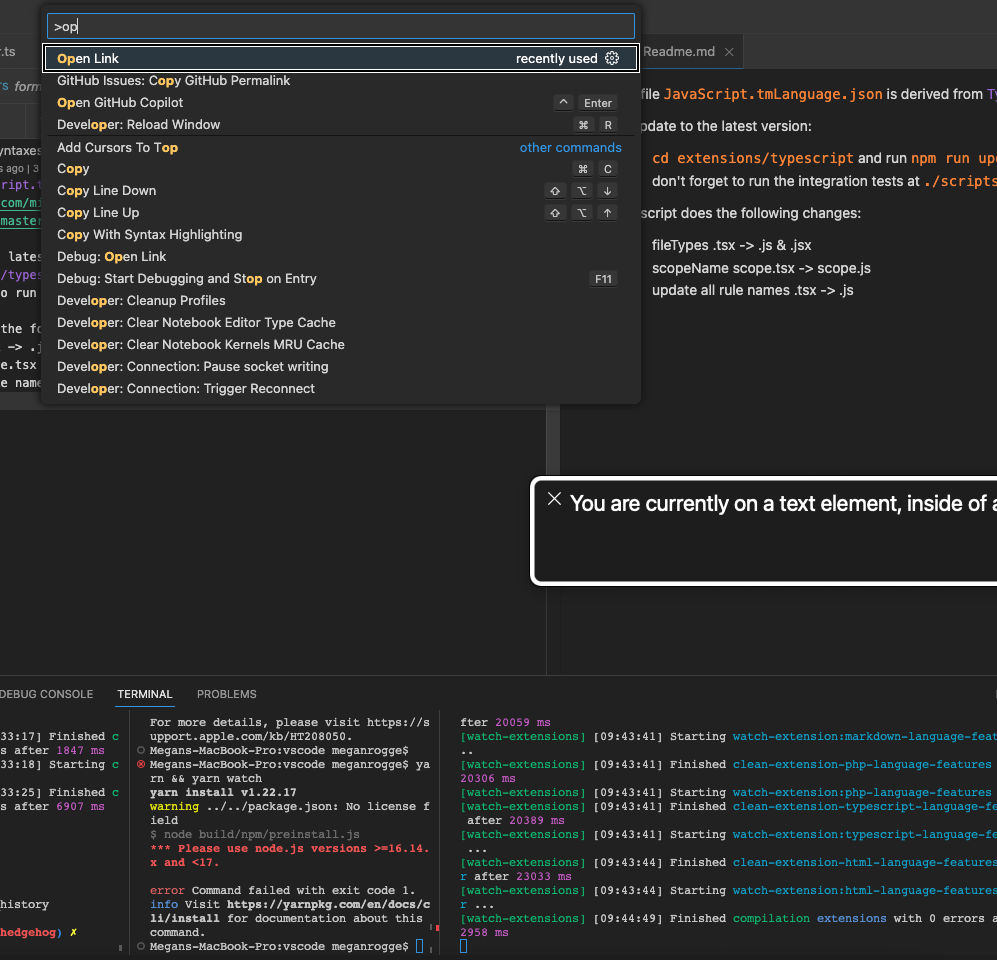The image size is (997, 960).
Task: Close the Readme.md editor tab
Action: click(729, 50)
